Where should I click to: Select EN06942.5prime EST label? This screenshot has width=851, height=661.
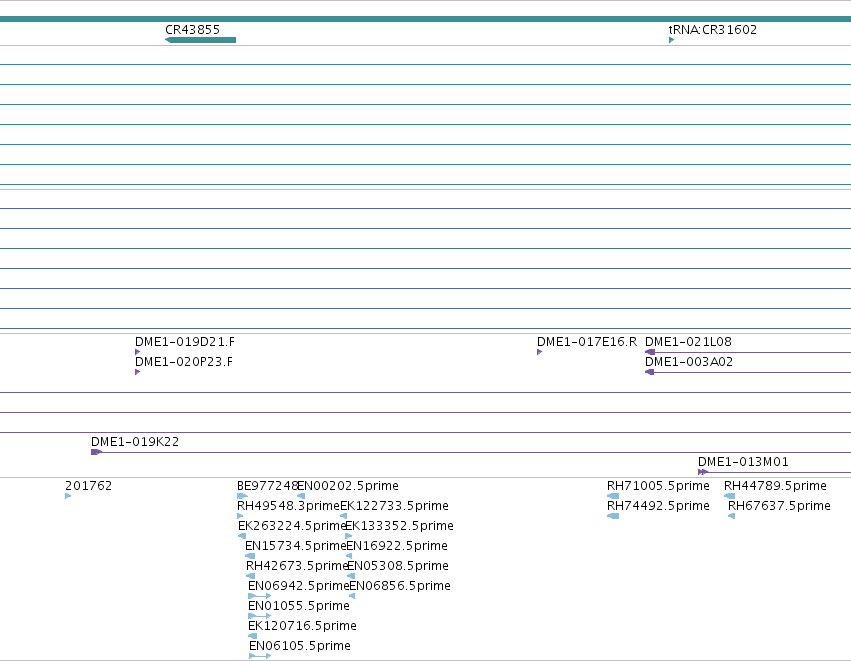299,586
